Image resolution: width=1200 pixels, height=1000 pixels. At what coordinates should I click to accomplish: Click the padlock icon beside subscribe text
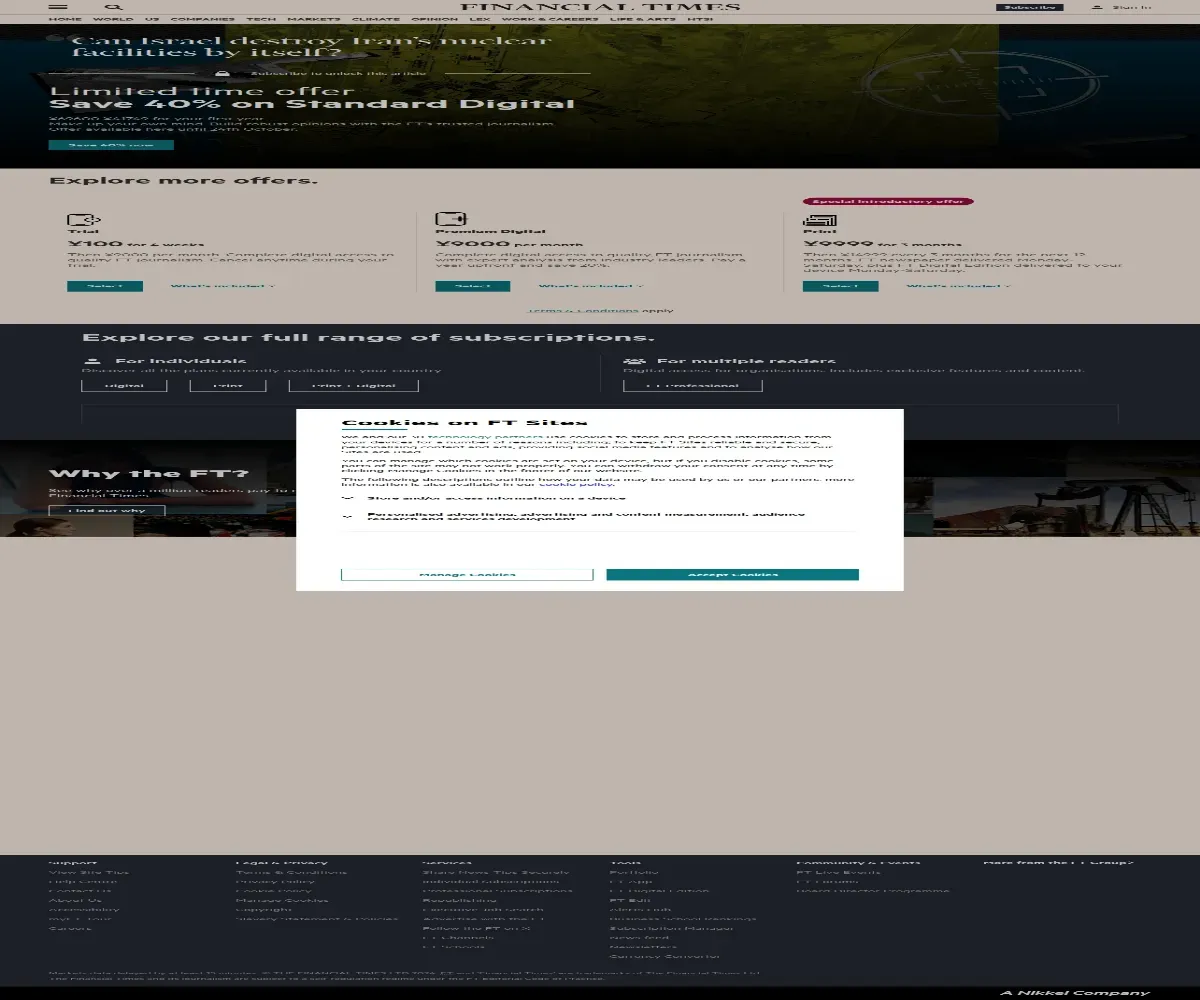pyautogui.click(x=222, y=73)
